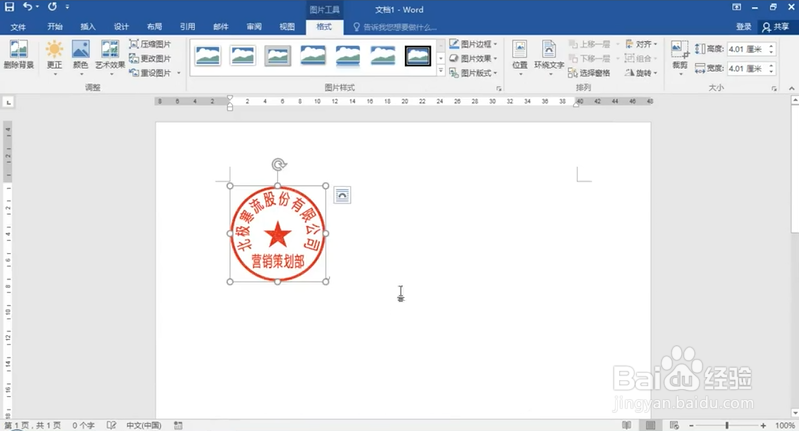This screenshot has height=431, width=799.
Task: Click the zoom slider in status bar
Action: pos(727,425)
